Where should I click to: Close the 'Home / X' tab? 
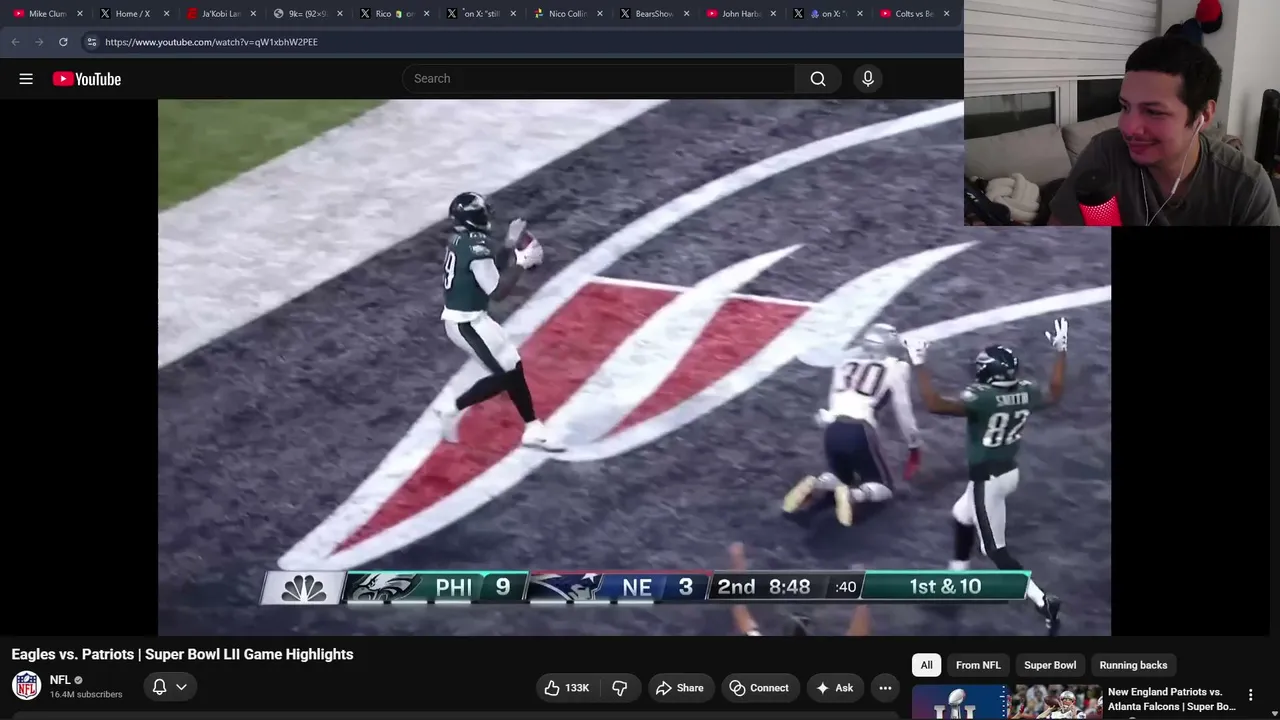click(x=166, y=14)
